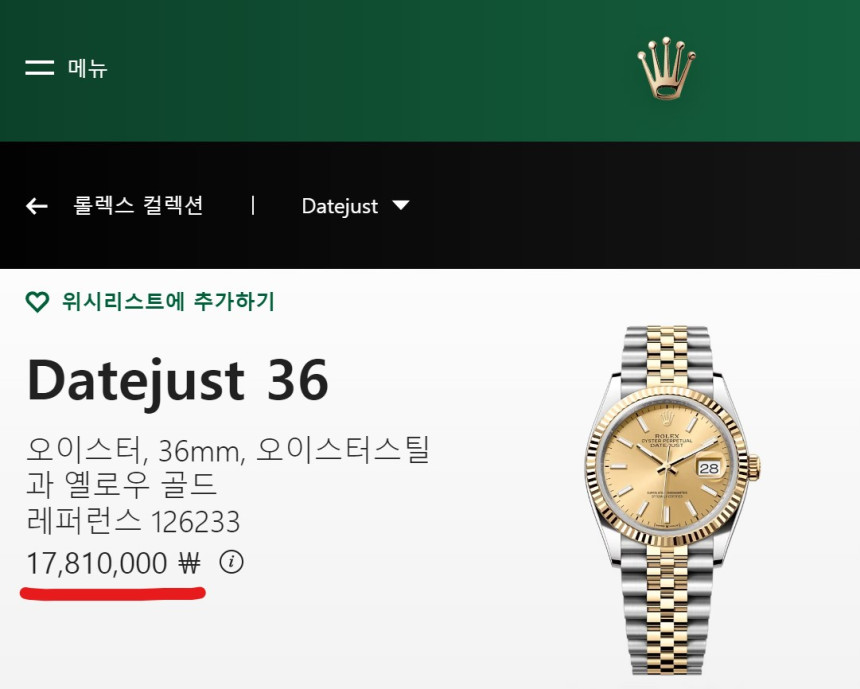
Task: Click the date window showing 28
Action: click(708, 468)
